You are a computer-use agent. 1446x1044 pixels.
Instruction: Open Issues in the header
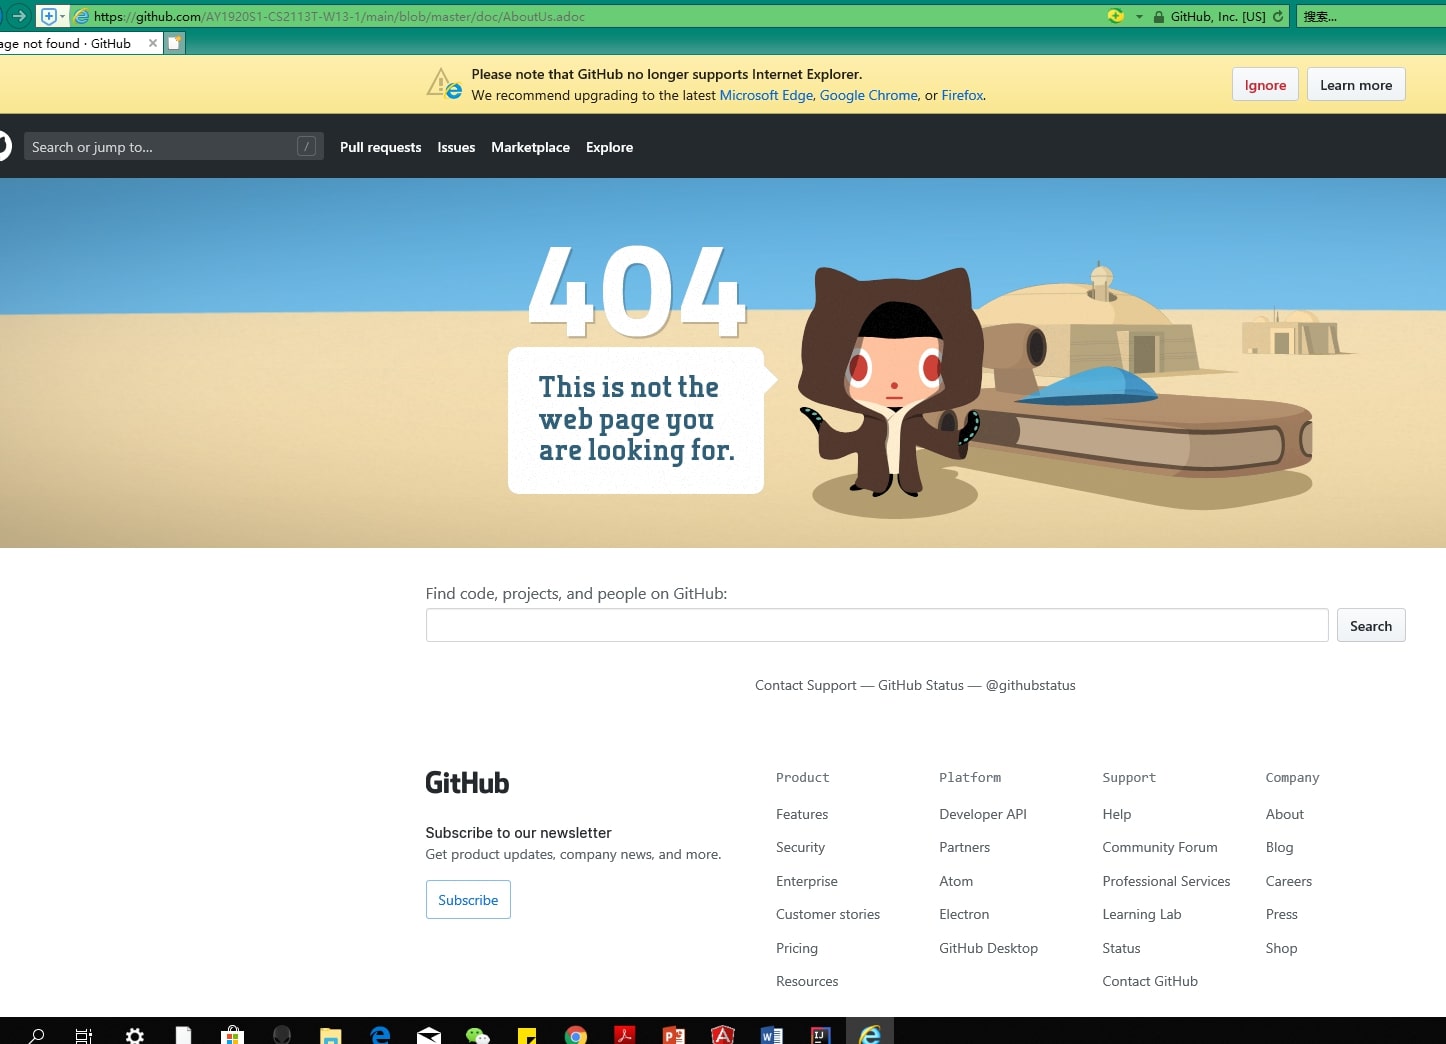tap(456, 147)
